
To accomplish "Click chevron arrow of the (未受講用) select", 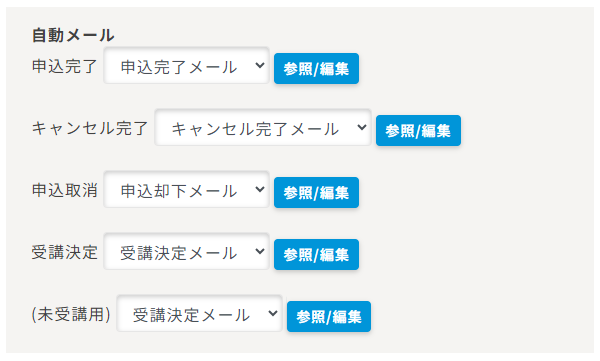I will pos(273,313).
